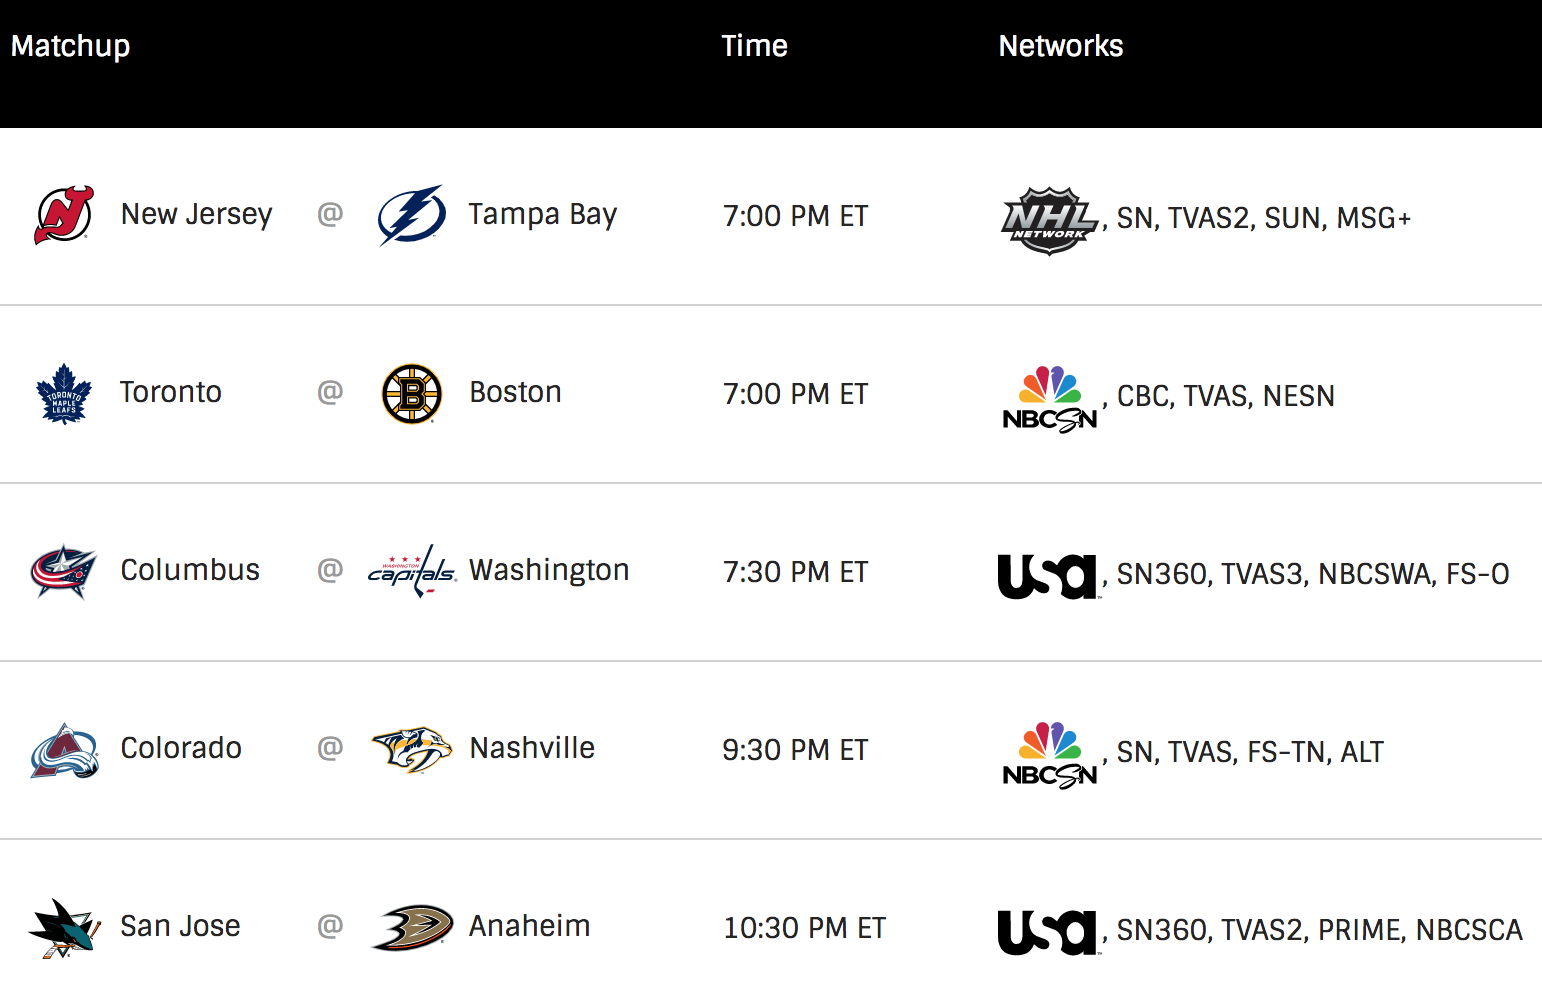The image size is (1542, 984).
Task: Select the San Jose team name
Action: pos(180,926)
